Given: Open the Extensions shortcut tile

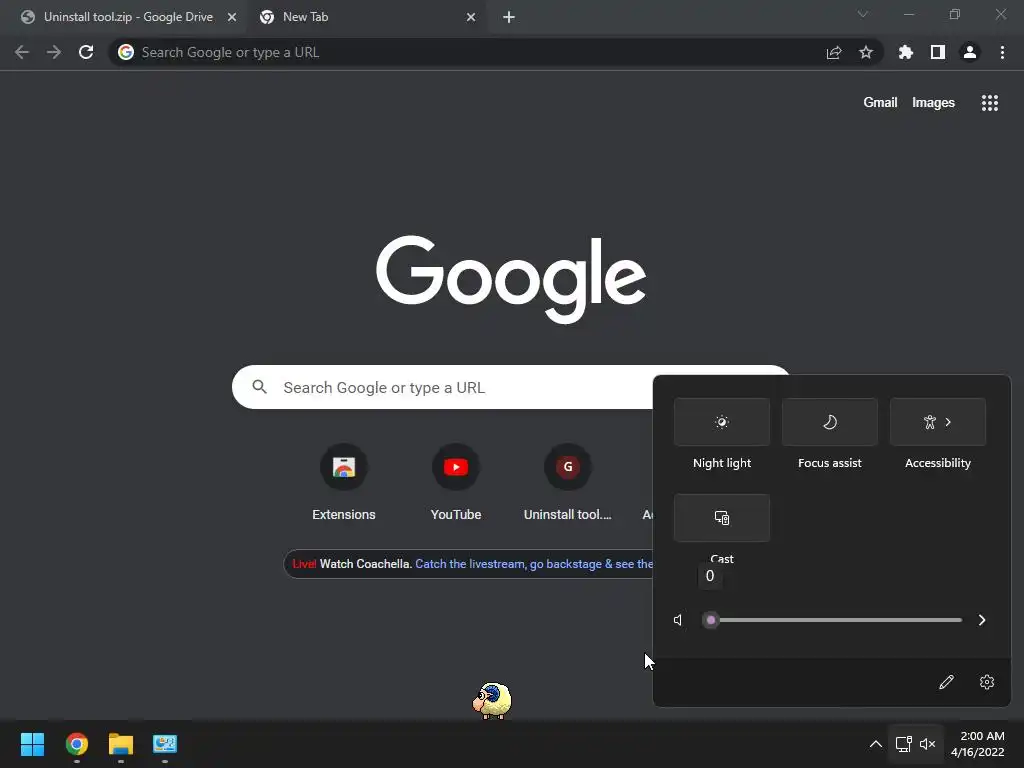Looking at the screenshot, I should 344,483.
